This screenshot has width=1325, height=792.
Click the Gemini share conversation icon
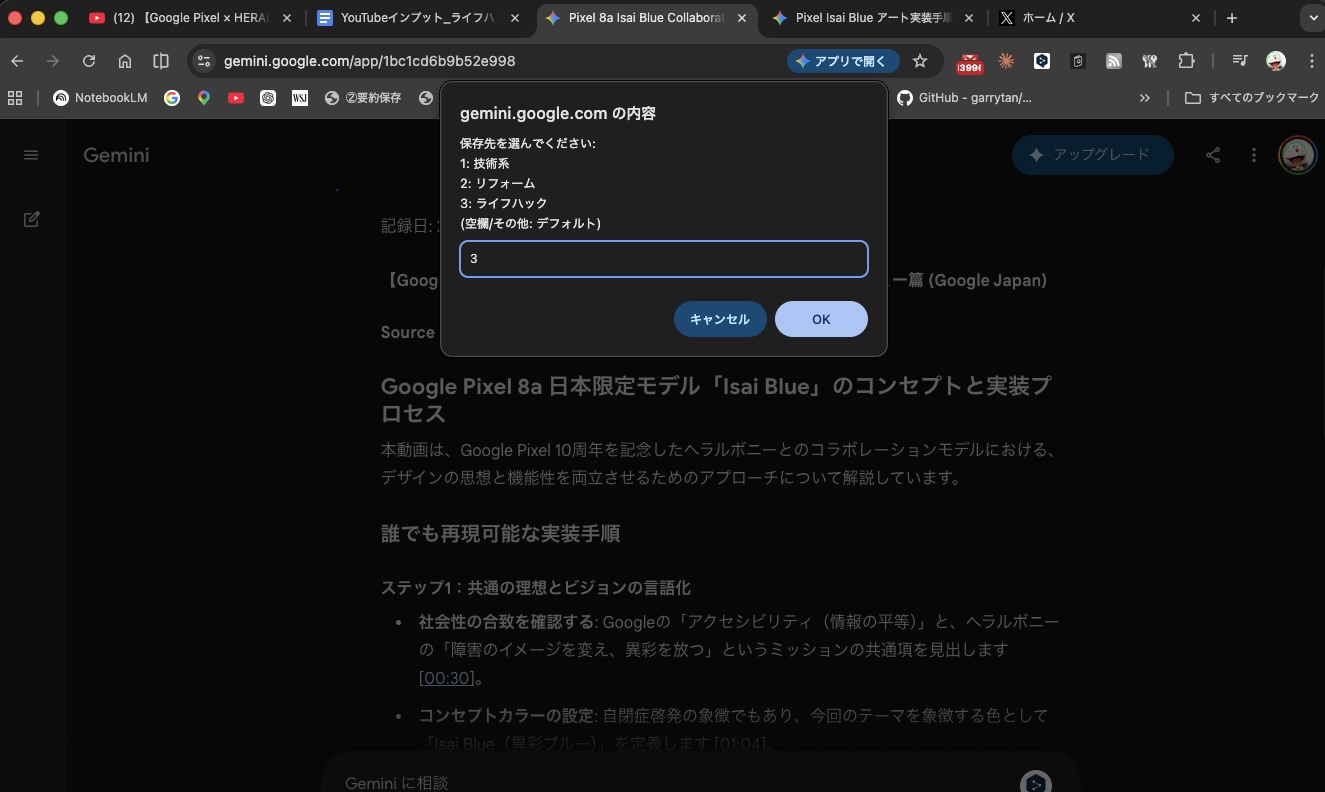pos(1213,155)
